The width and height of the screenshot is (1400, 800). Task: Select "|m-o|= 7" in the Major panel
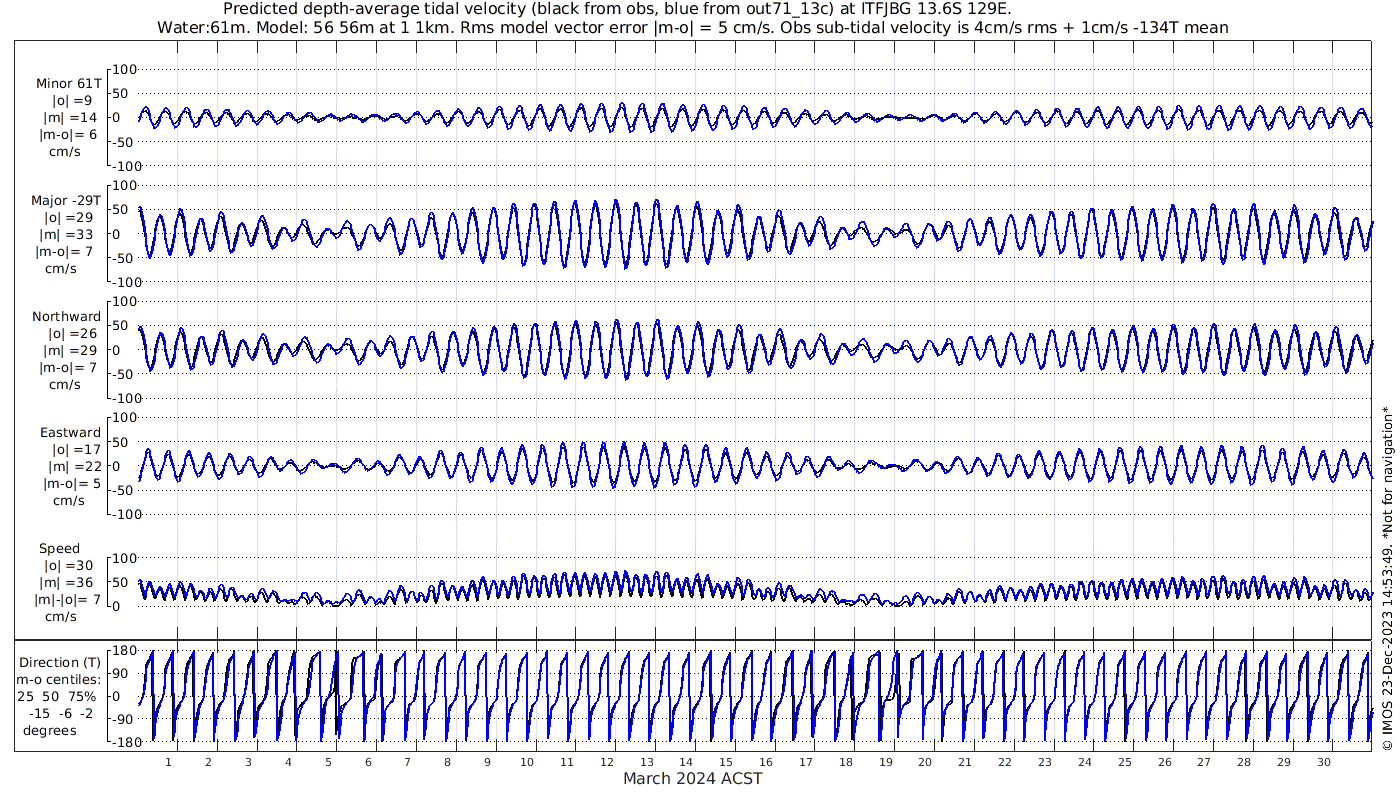click(65, 252)
